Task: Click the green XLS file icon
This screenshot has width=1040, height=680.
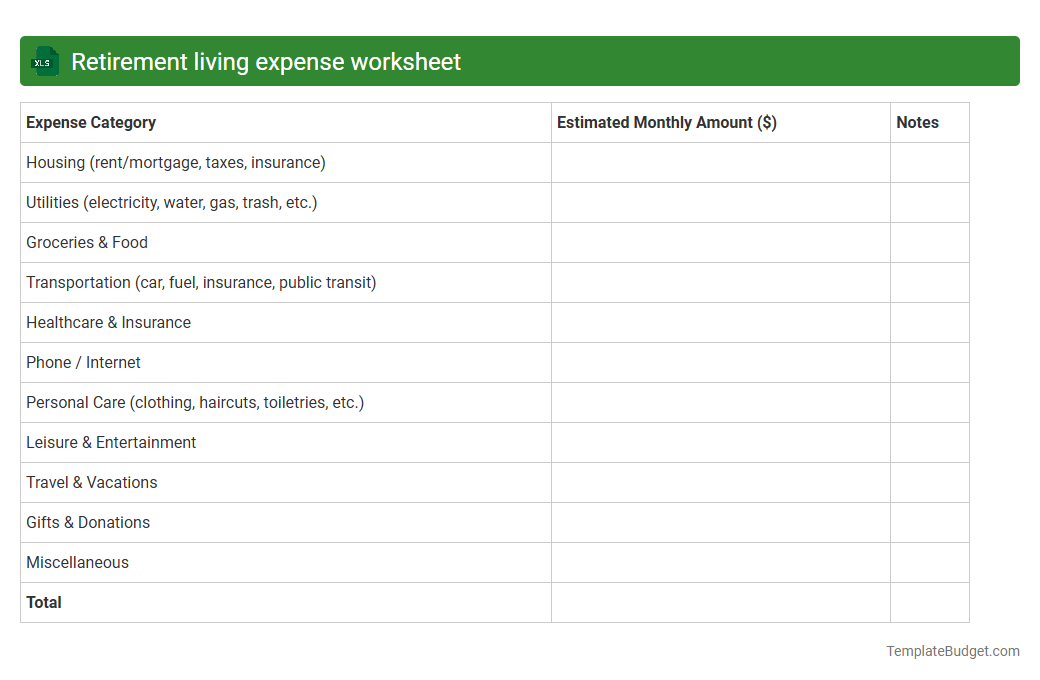Action: (44, 61)
